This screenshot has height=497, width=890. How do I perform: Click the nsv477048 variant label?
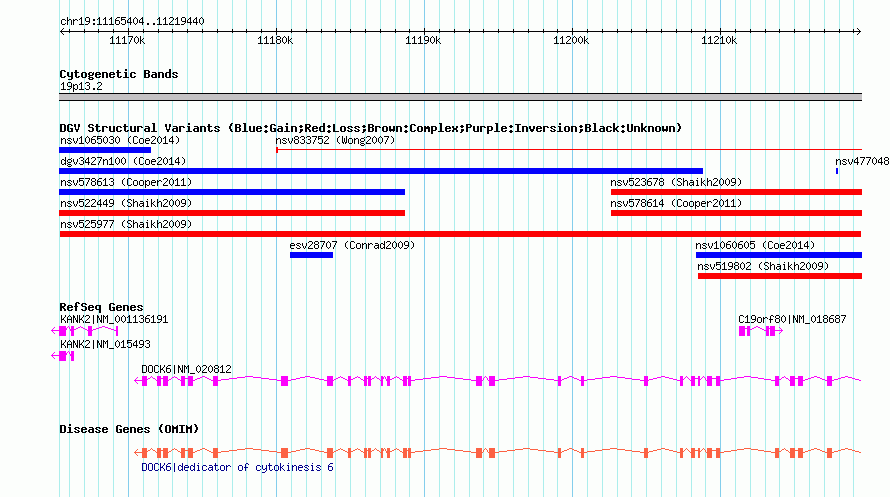click(x=862, y=161)
